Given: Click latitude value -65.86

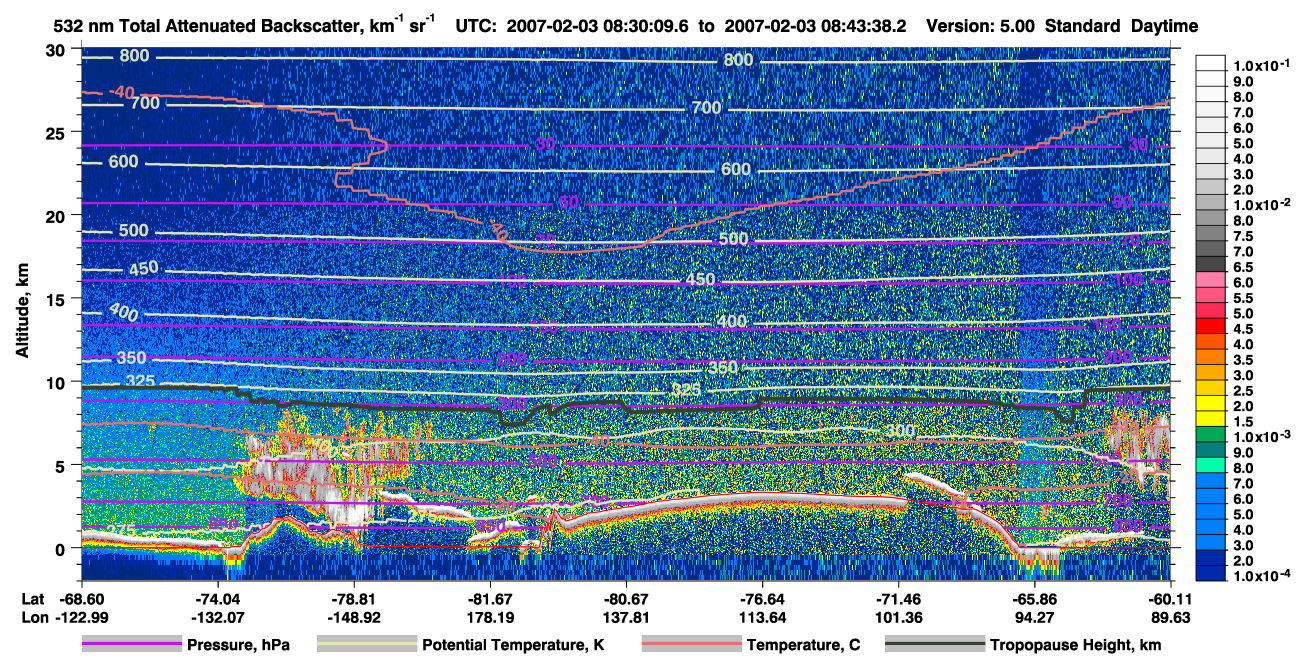Looking at the screenshot, I should point(1034,600).
